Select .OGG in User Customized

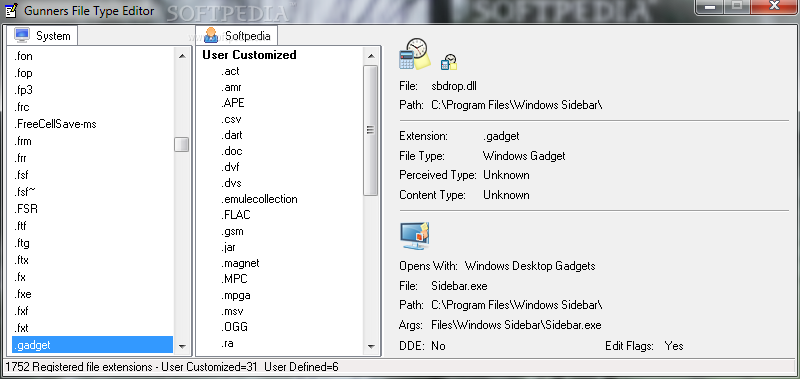235,327
